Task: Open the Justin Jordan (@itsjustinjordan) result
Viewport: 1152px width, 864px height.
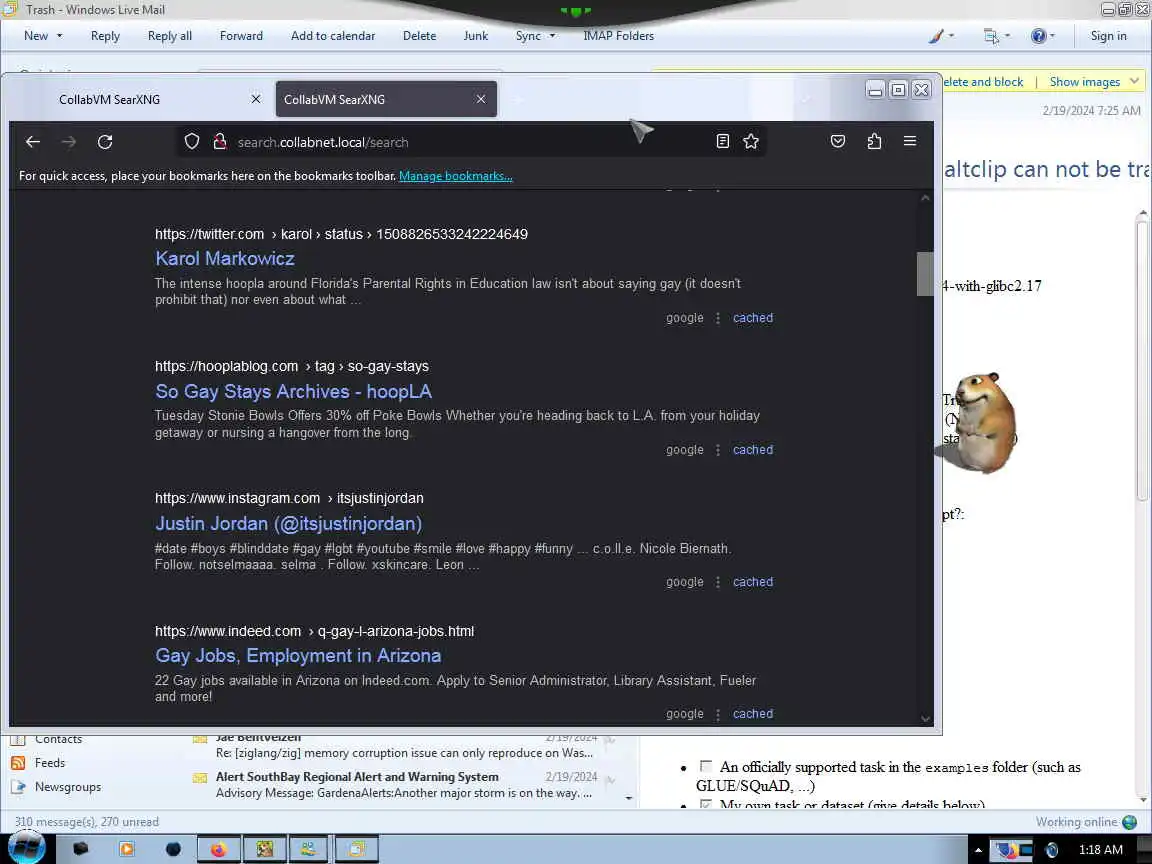Action: pos(288,524)
